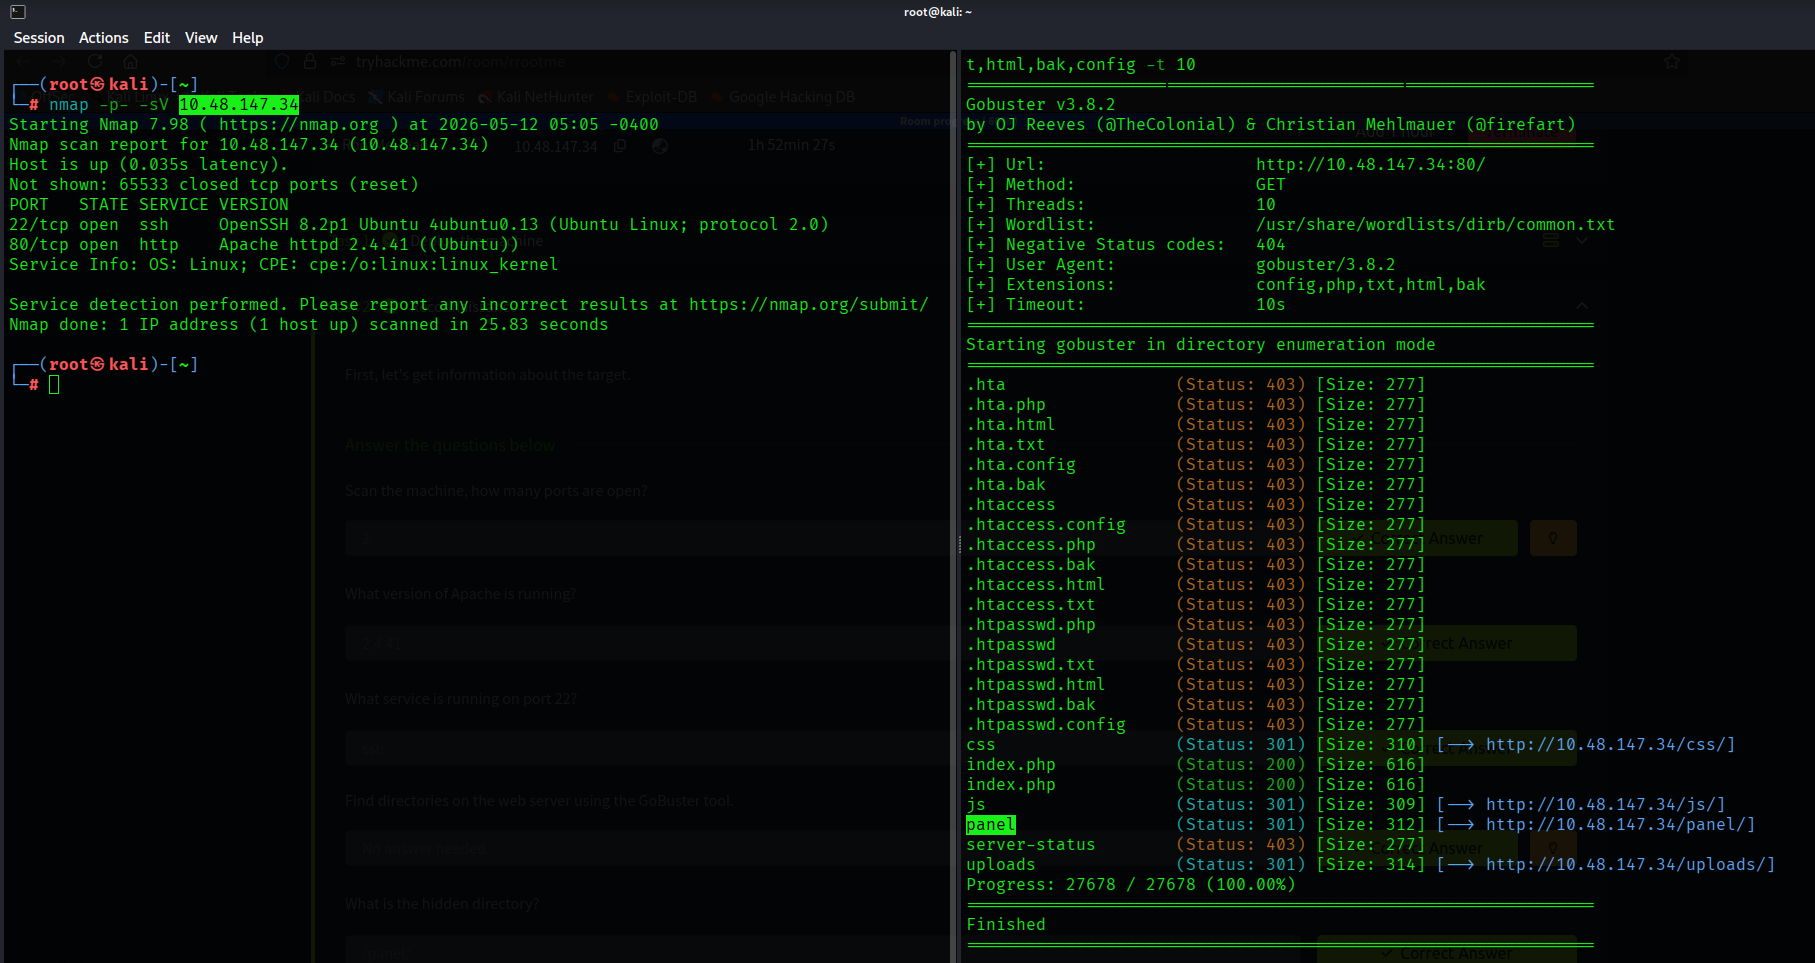This screenshot has height=963, width=1815.
Task: Click the terminal icon in the title bar
Action: pos(17,12)
